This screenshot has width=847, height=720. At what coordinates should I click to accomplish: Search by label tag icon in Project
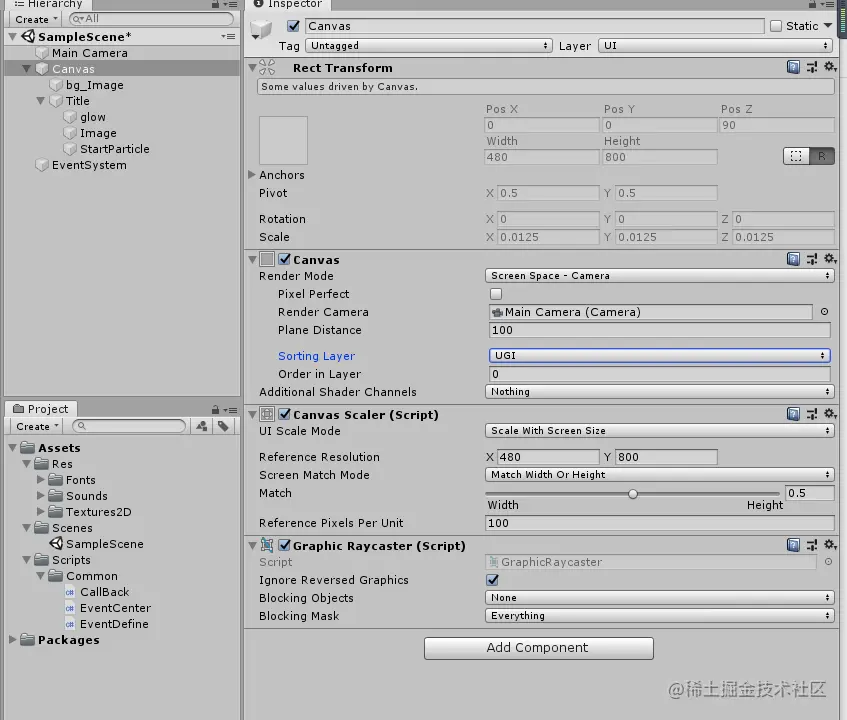pyautogui.click(x=223, y=426)
